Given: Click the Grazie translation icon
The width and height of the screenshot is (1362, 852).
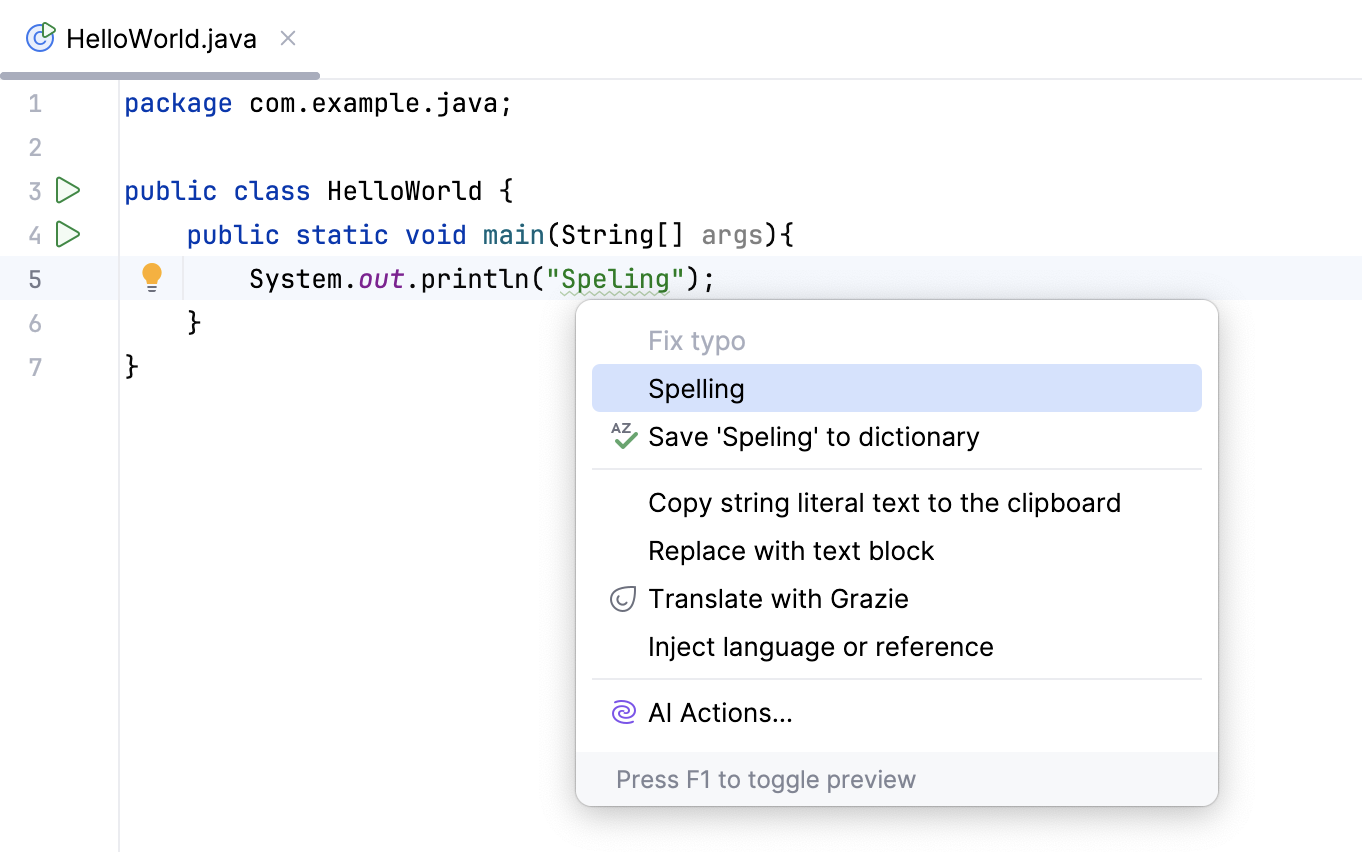Looking at the screenshot, I should [x=622, y=598].
